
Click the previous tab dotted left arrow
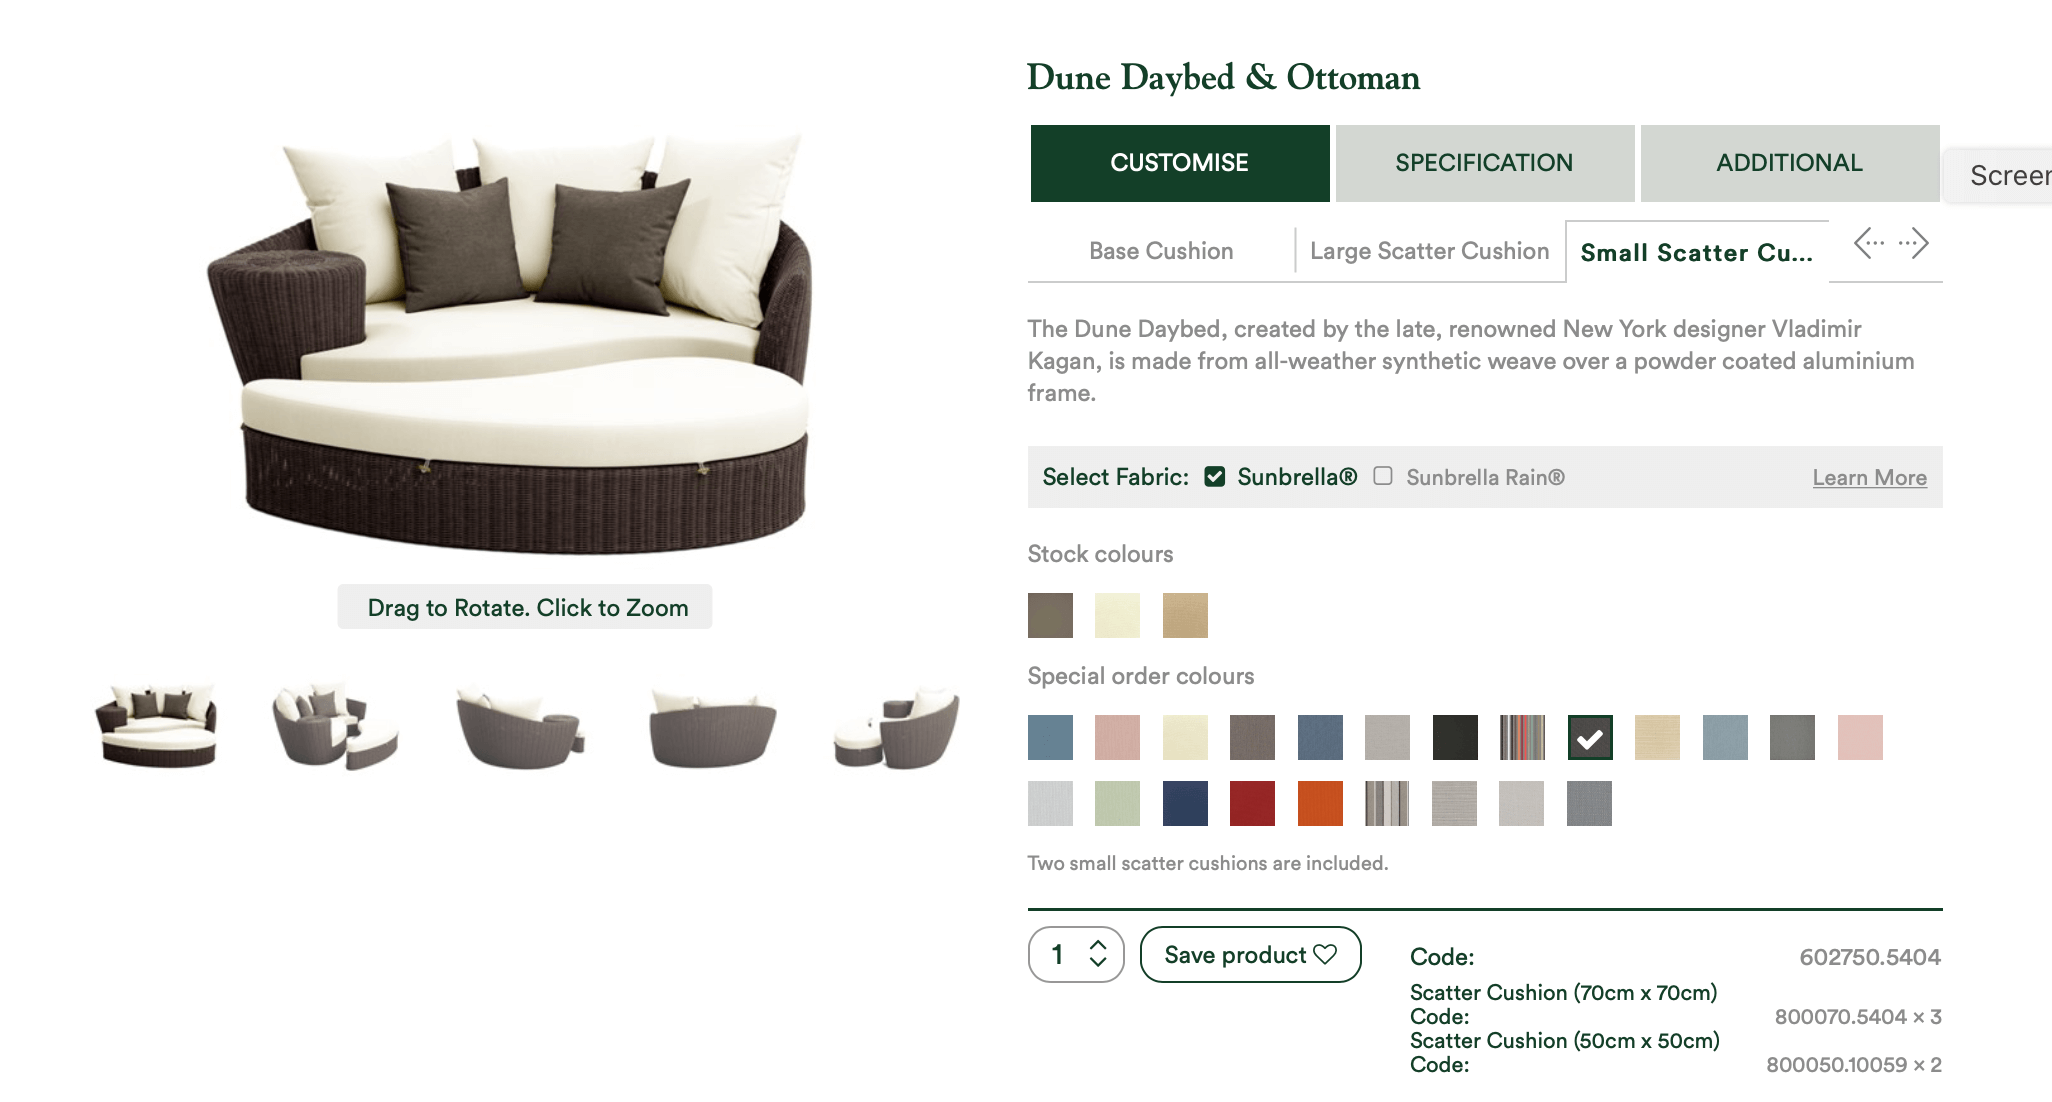click(1868, 243)
